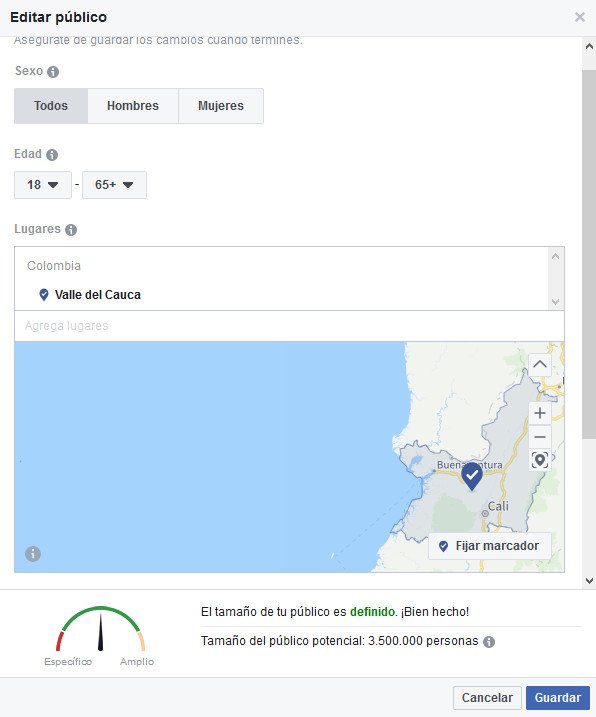
Task: Click the dialog vertical scrollbar thumb
Action: point(589,255)
